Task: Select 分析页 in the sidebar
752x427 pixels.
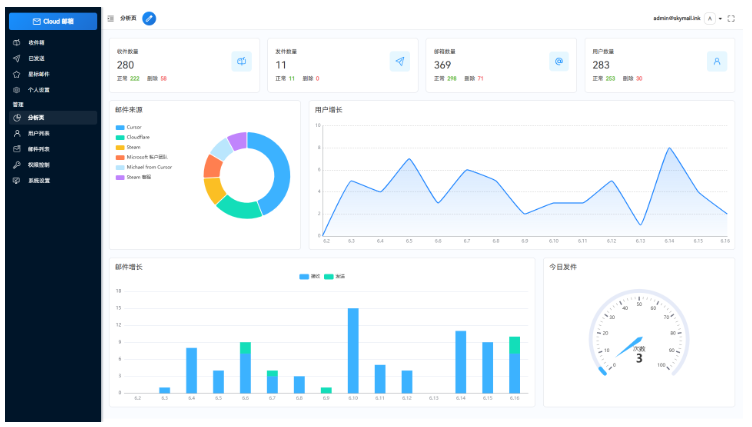Action: pos(53,118)
